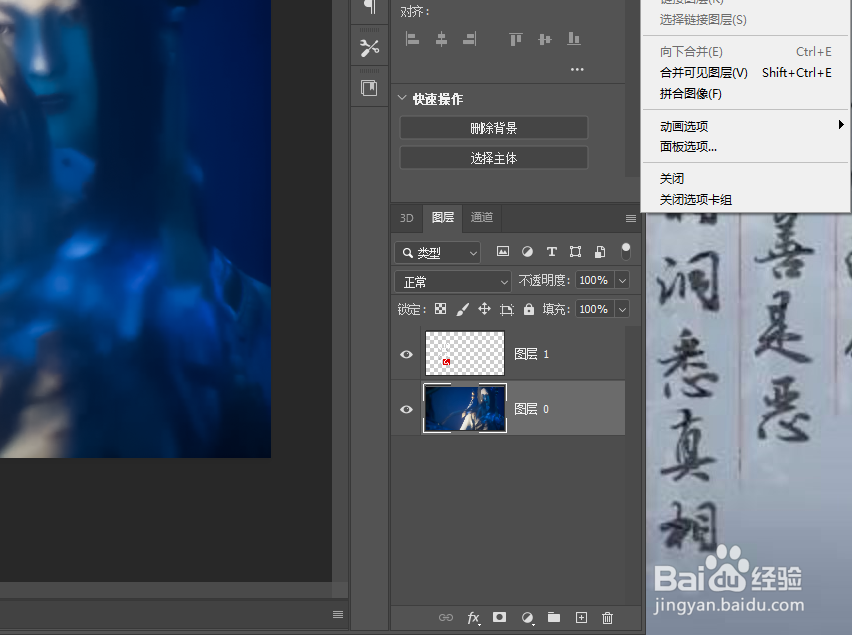The width and height of the screenshot is (852, 635).
Task: Filter layers by type (T) icon
Action: [552, 252]
